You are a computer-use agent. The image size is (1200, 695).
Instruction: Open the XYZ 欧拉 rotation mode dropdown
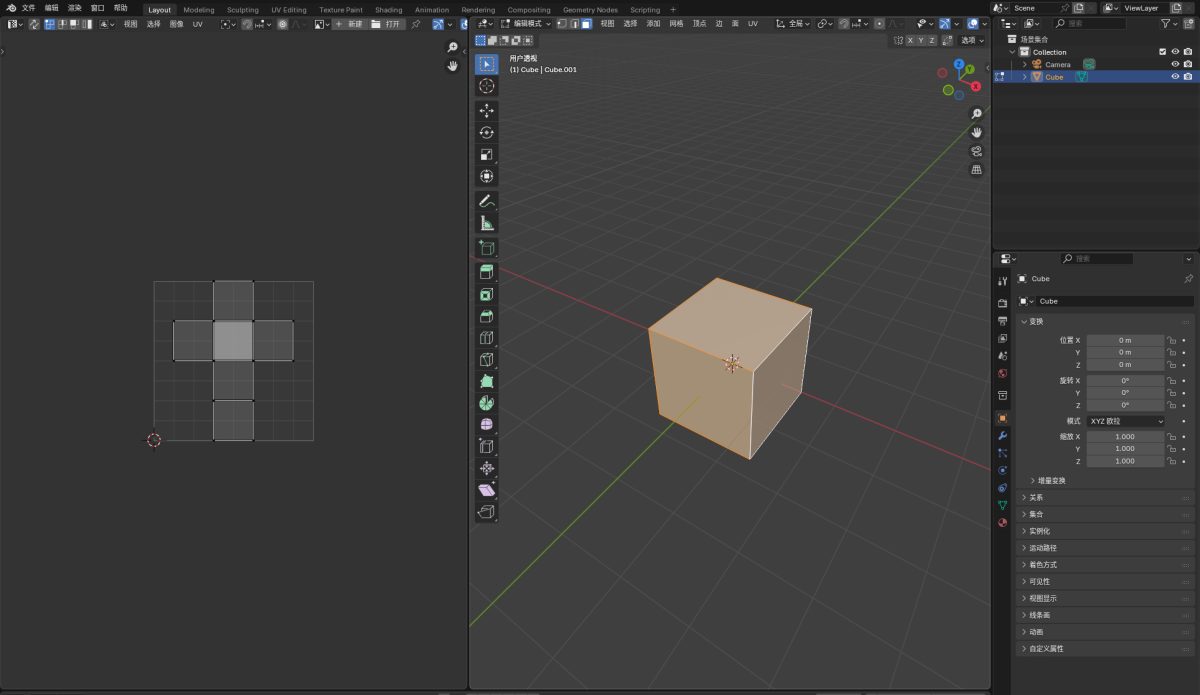click(x=1125, y=421)
